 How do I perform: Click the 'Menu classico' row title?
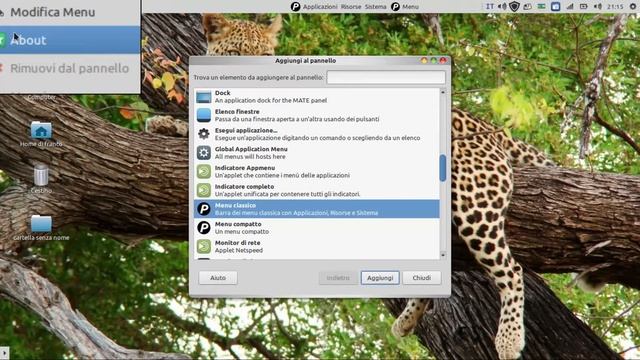236,205
